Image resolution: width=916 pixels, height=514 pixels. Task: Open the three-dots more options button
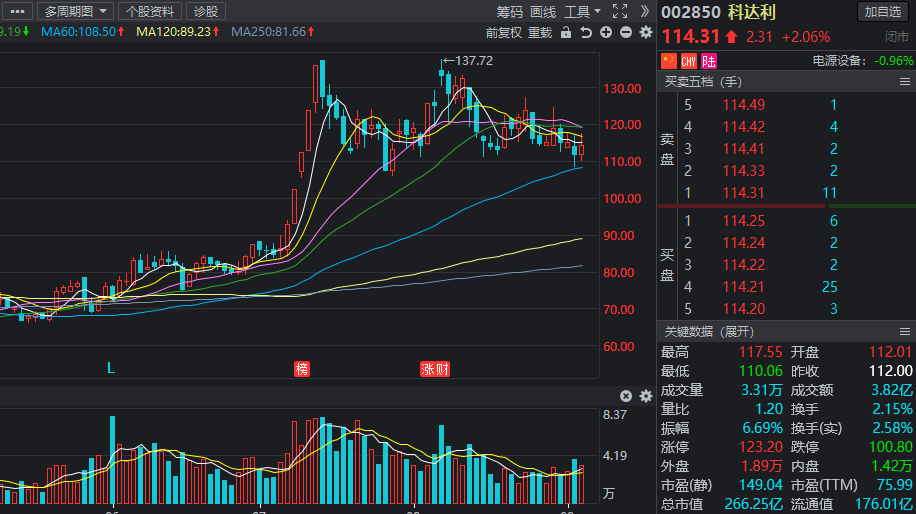coord(17,11)
